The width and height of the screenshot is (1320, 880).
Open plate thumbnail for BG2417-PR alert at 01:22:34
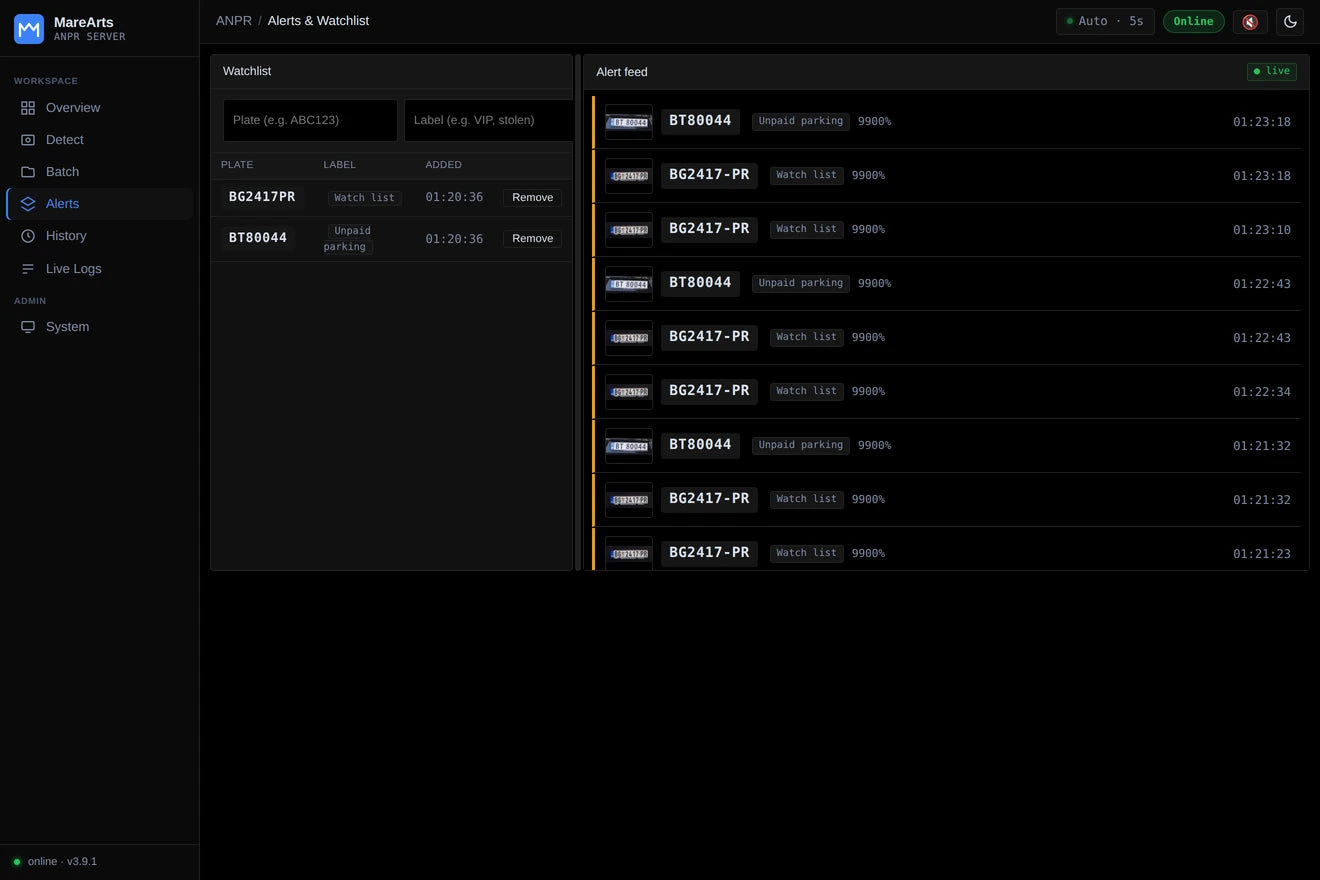[x=629, y=392]
